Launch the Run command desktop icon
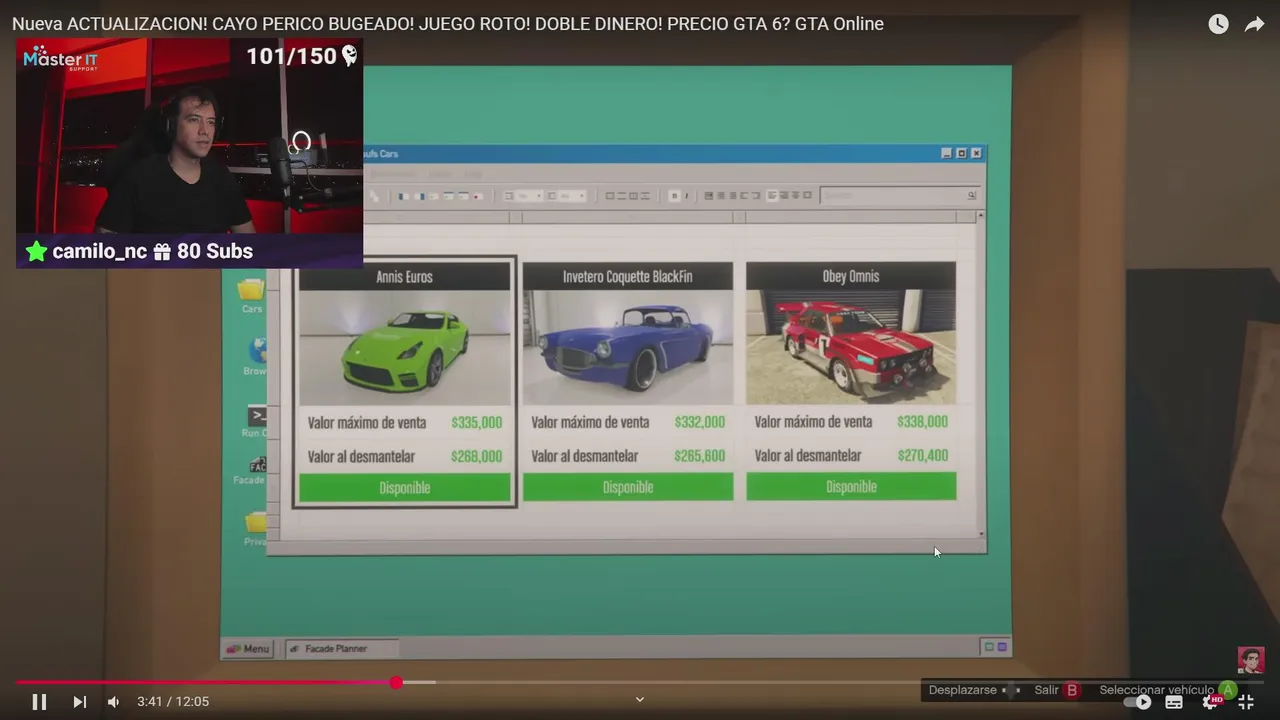The width and height of the screenshot is (1280, 720). [x=256, y=422]
